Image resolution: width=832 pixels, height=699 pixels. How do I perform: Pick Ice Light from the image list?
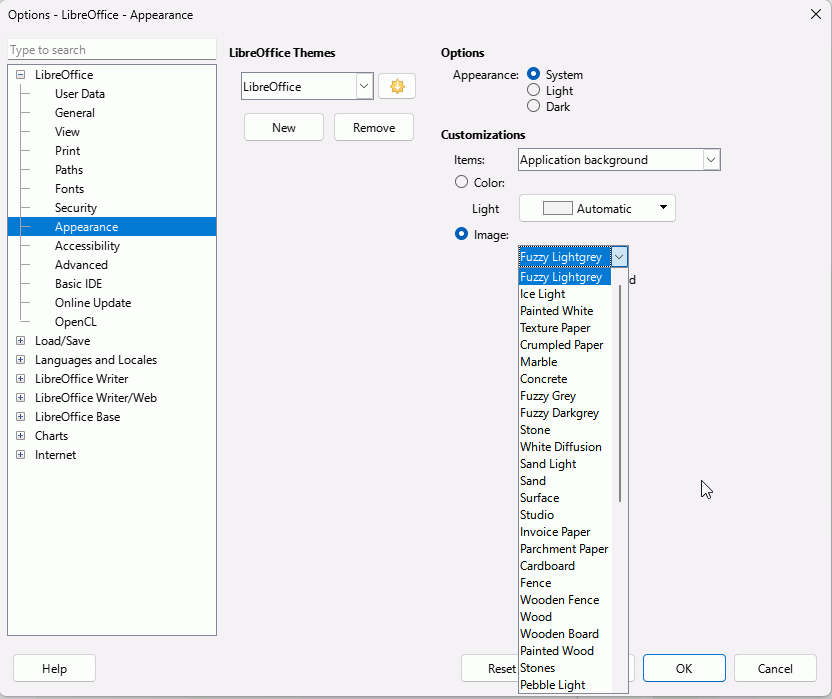(565, 294)
